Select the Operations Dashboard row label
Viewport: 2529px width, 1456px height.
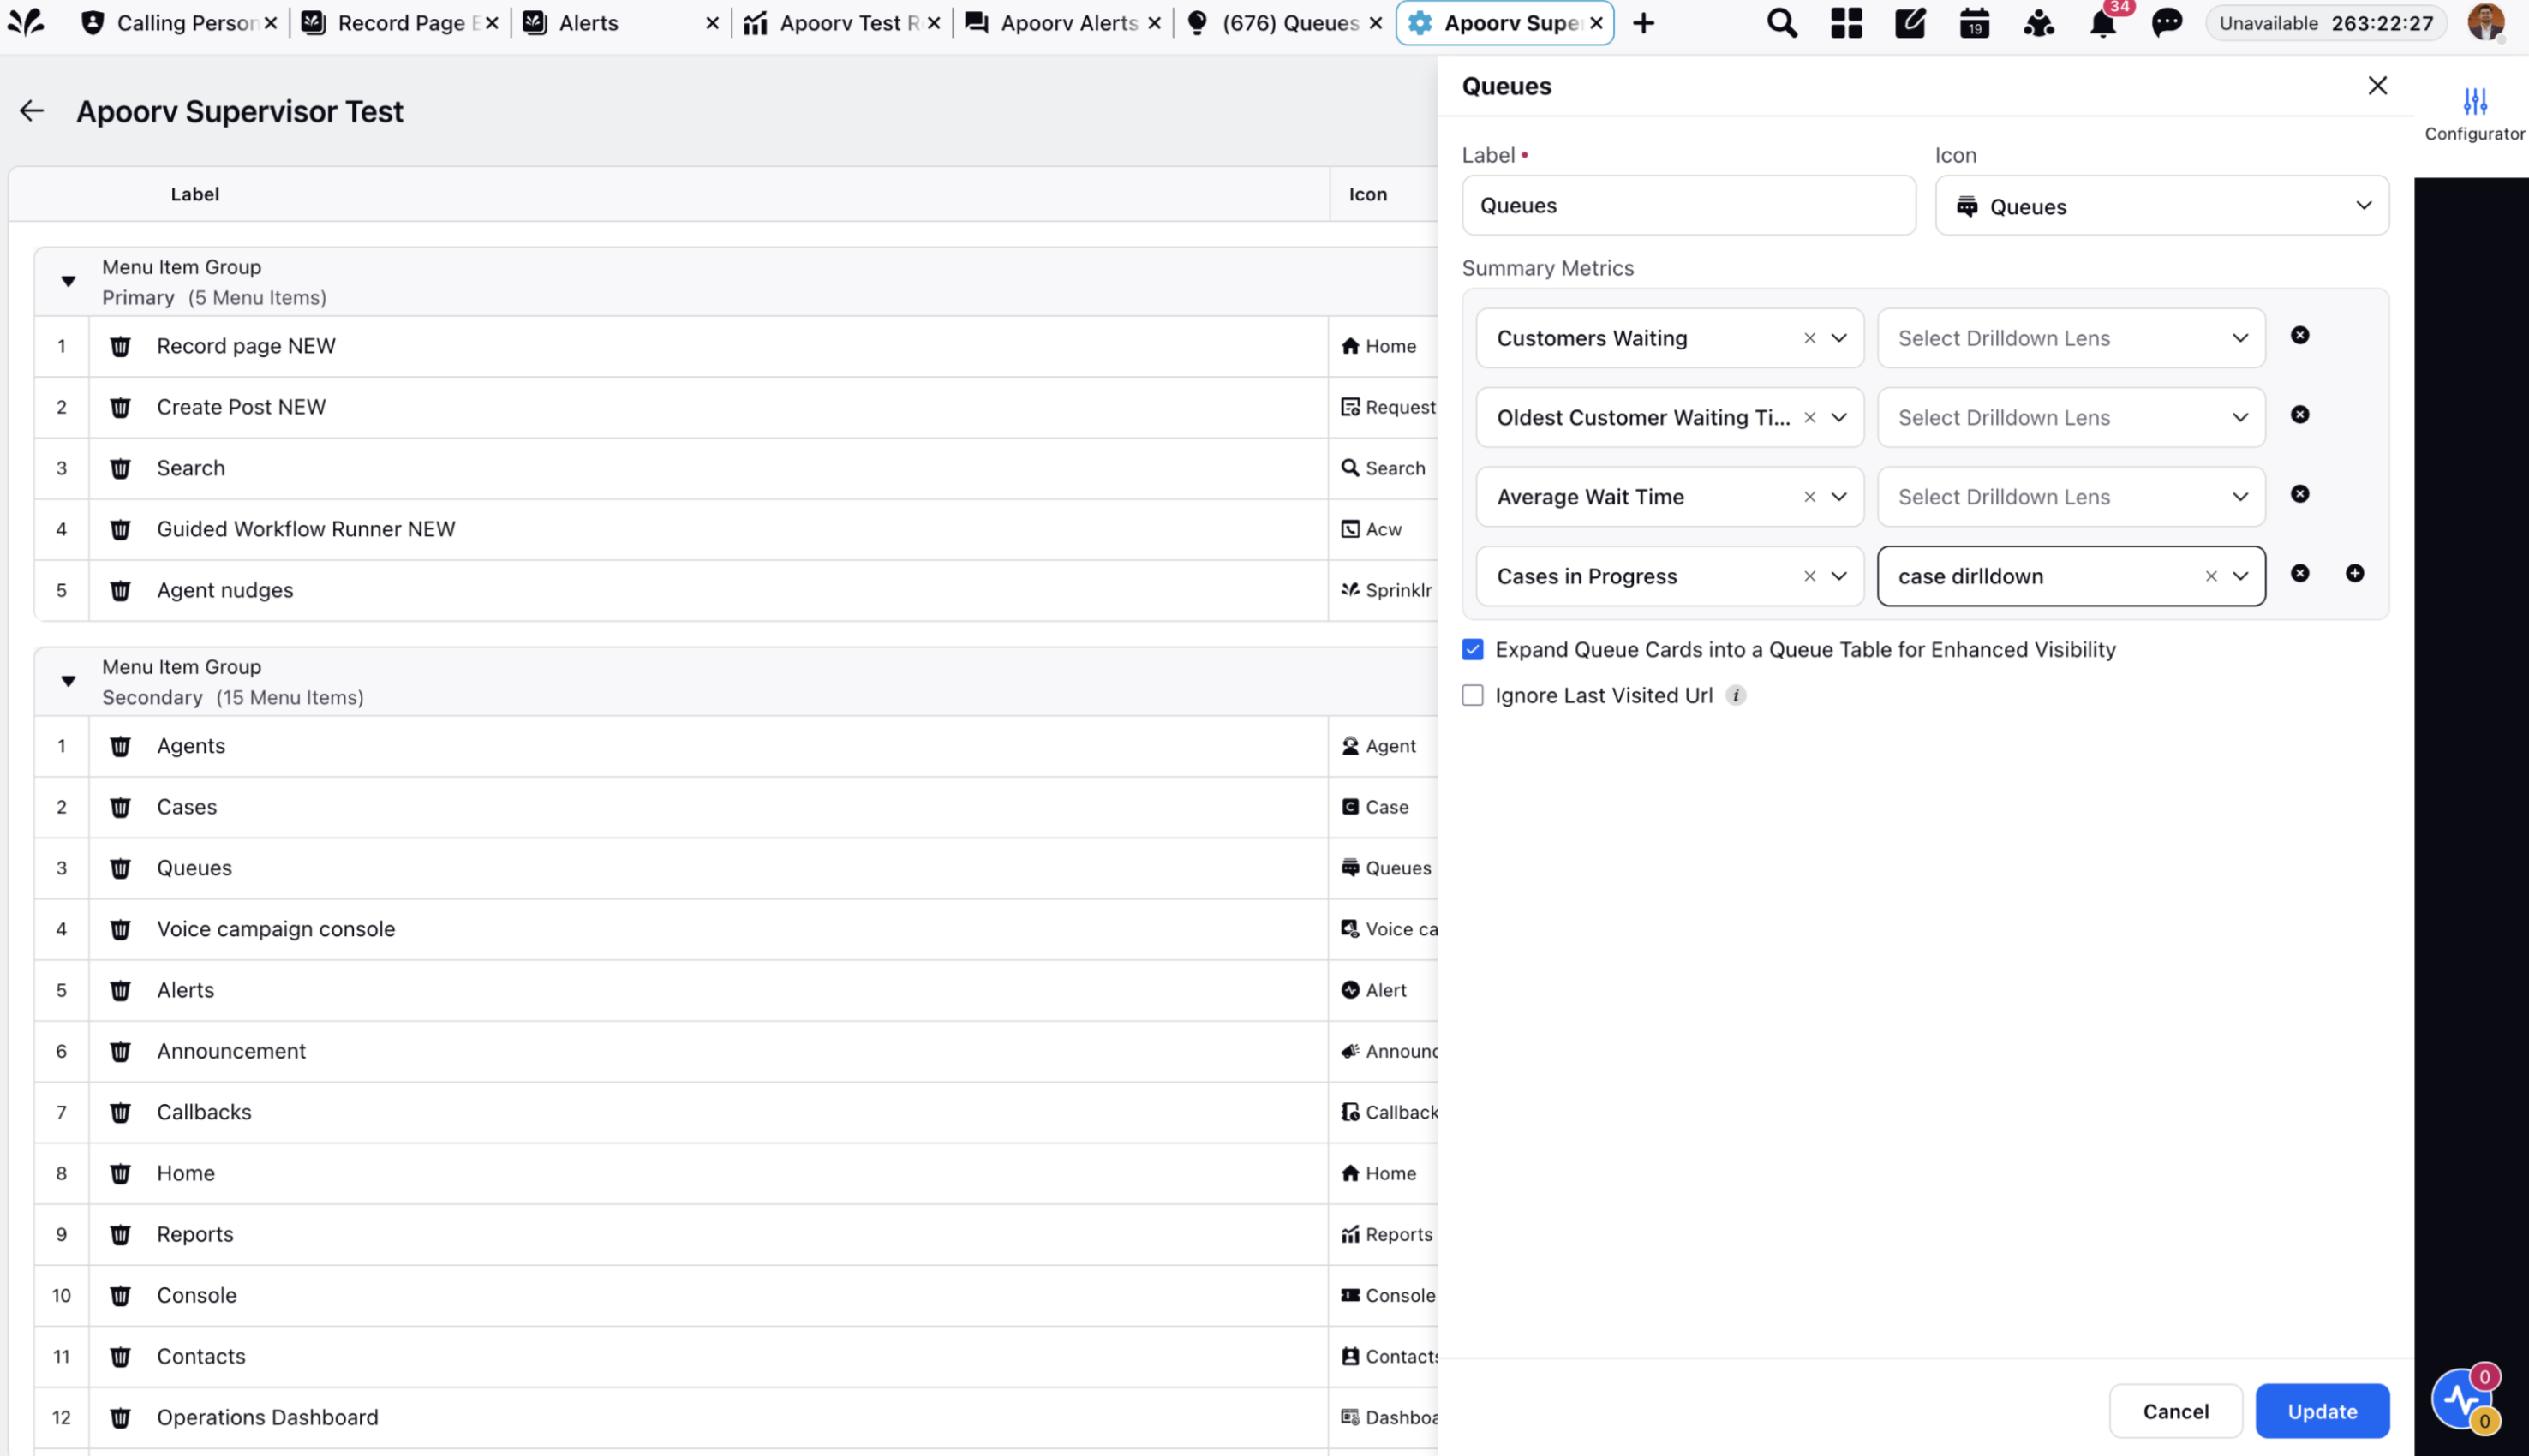267,1417
